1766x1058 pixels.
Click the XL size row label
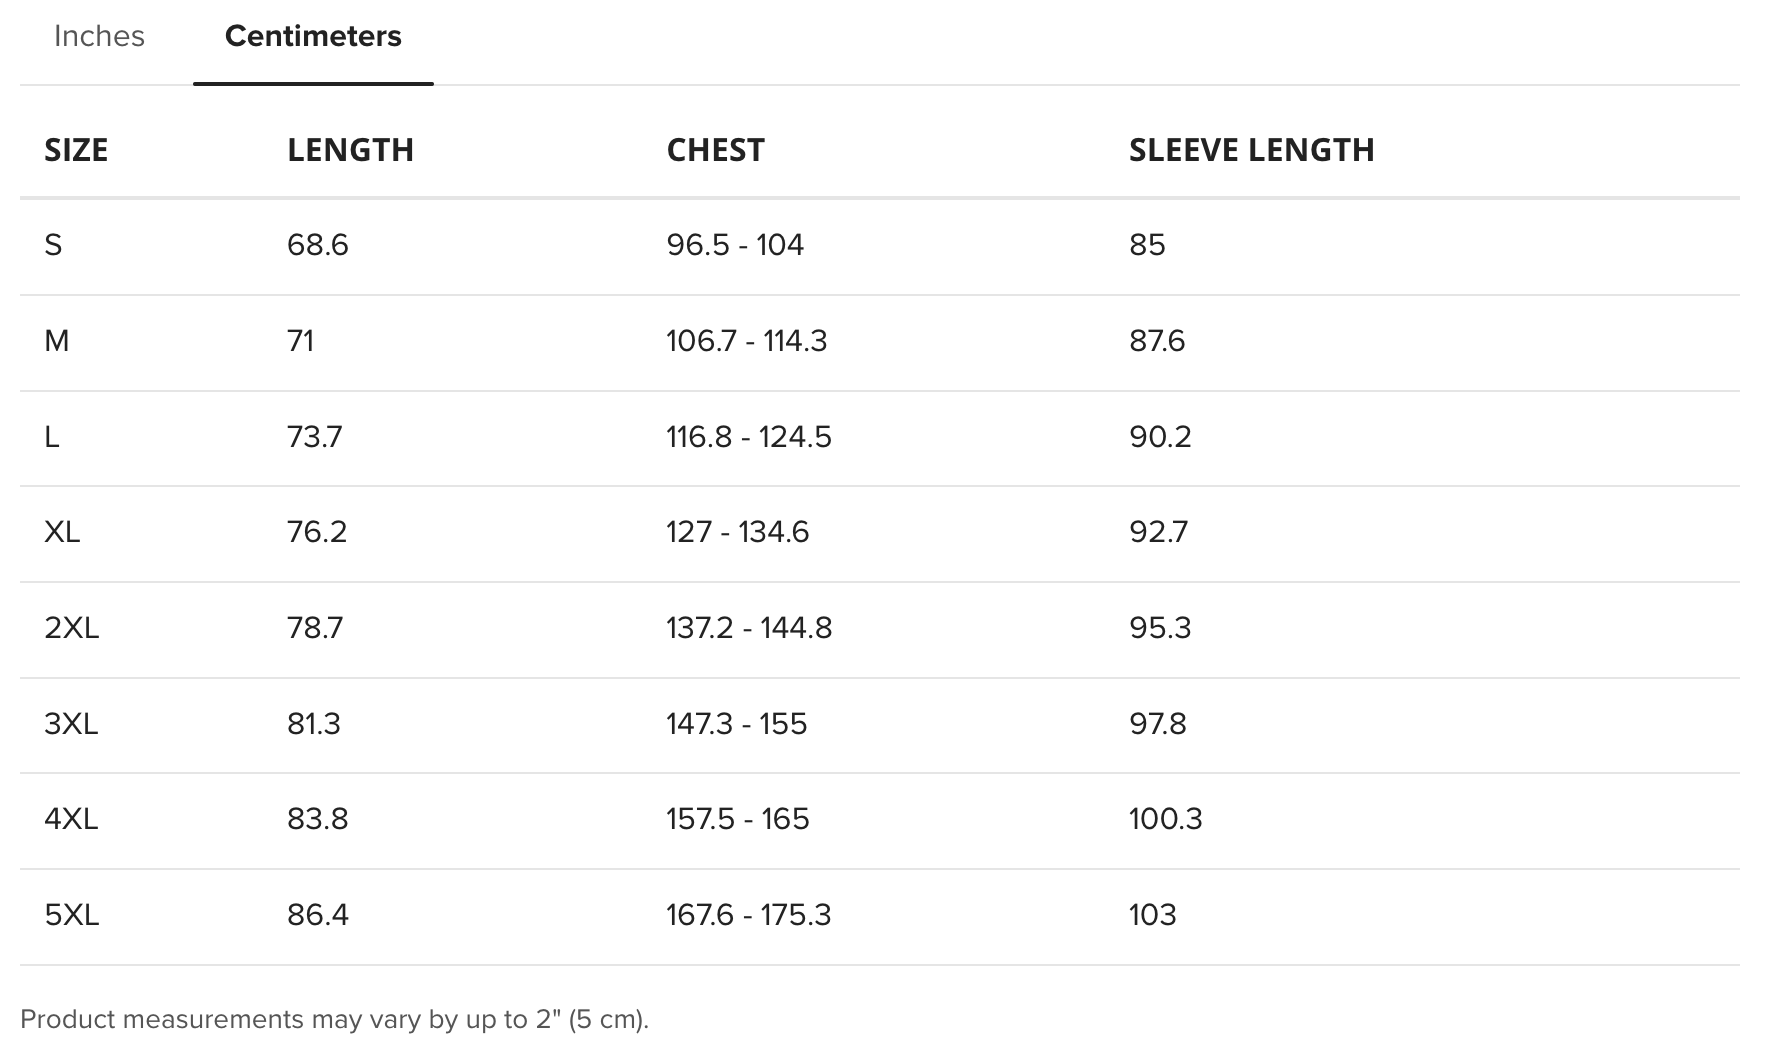[62, 532]
